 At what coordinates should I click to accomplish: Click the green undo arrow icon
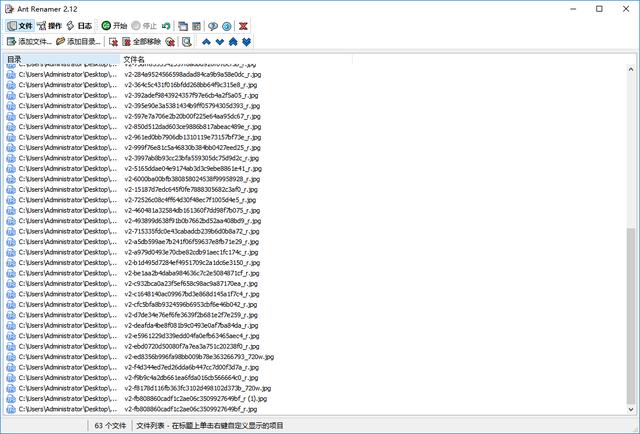166,26
